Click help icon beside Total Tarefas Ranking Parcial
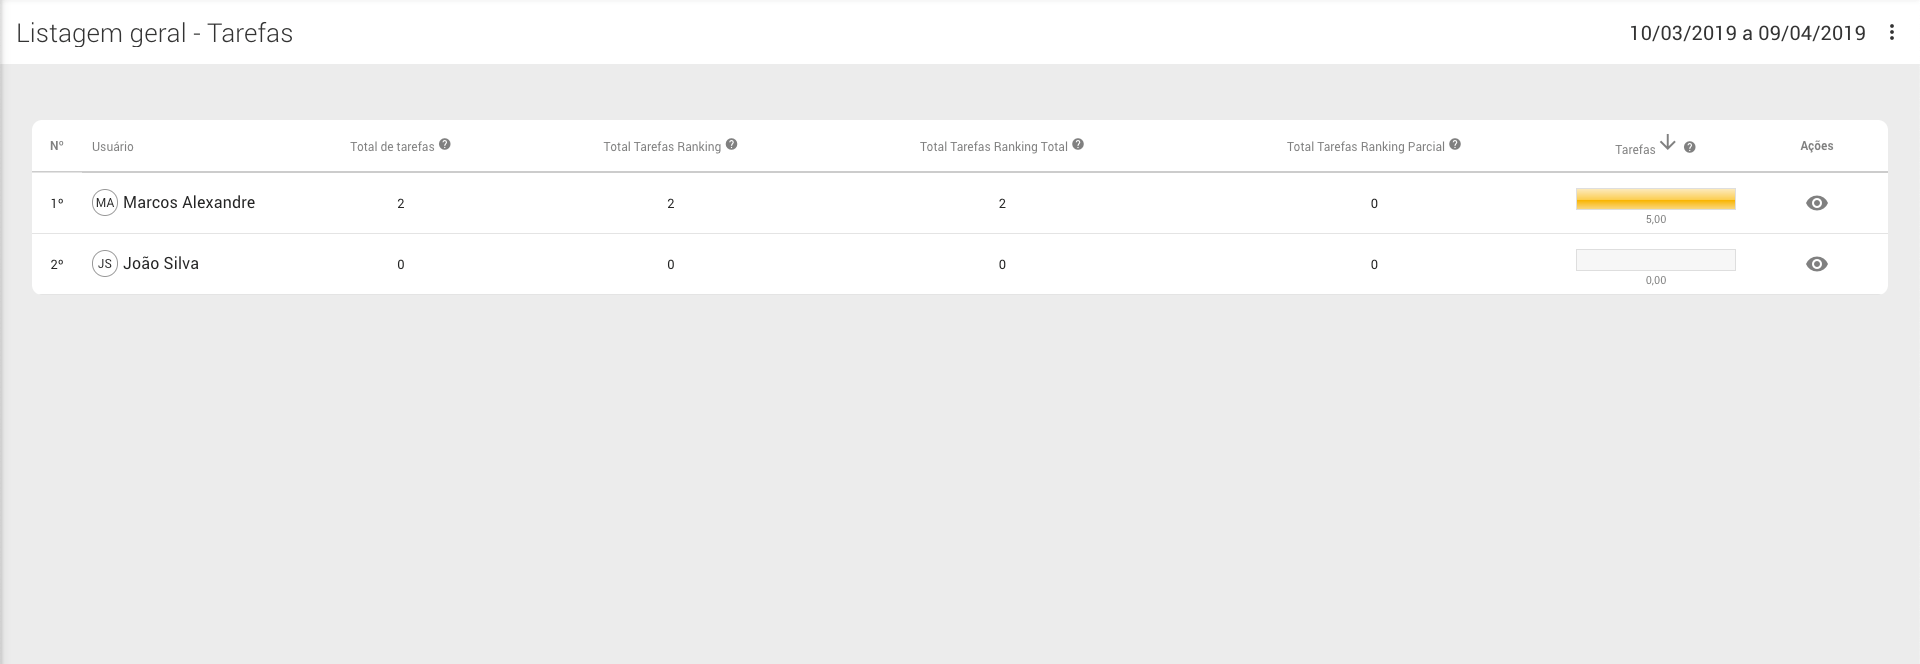The width and height of the screenshot is (1920, 664). click(x=1455, y=144)
